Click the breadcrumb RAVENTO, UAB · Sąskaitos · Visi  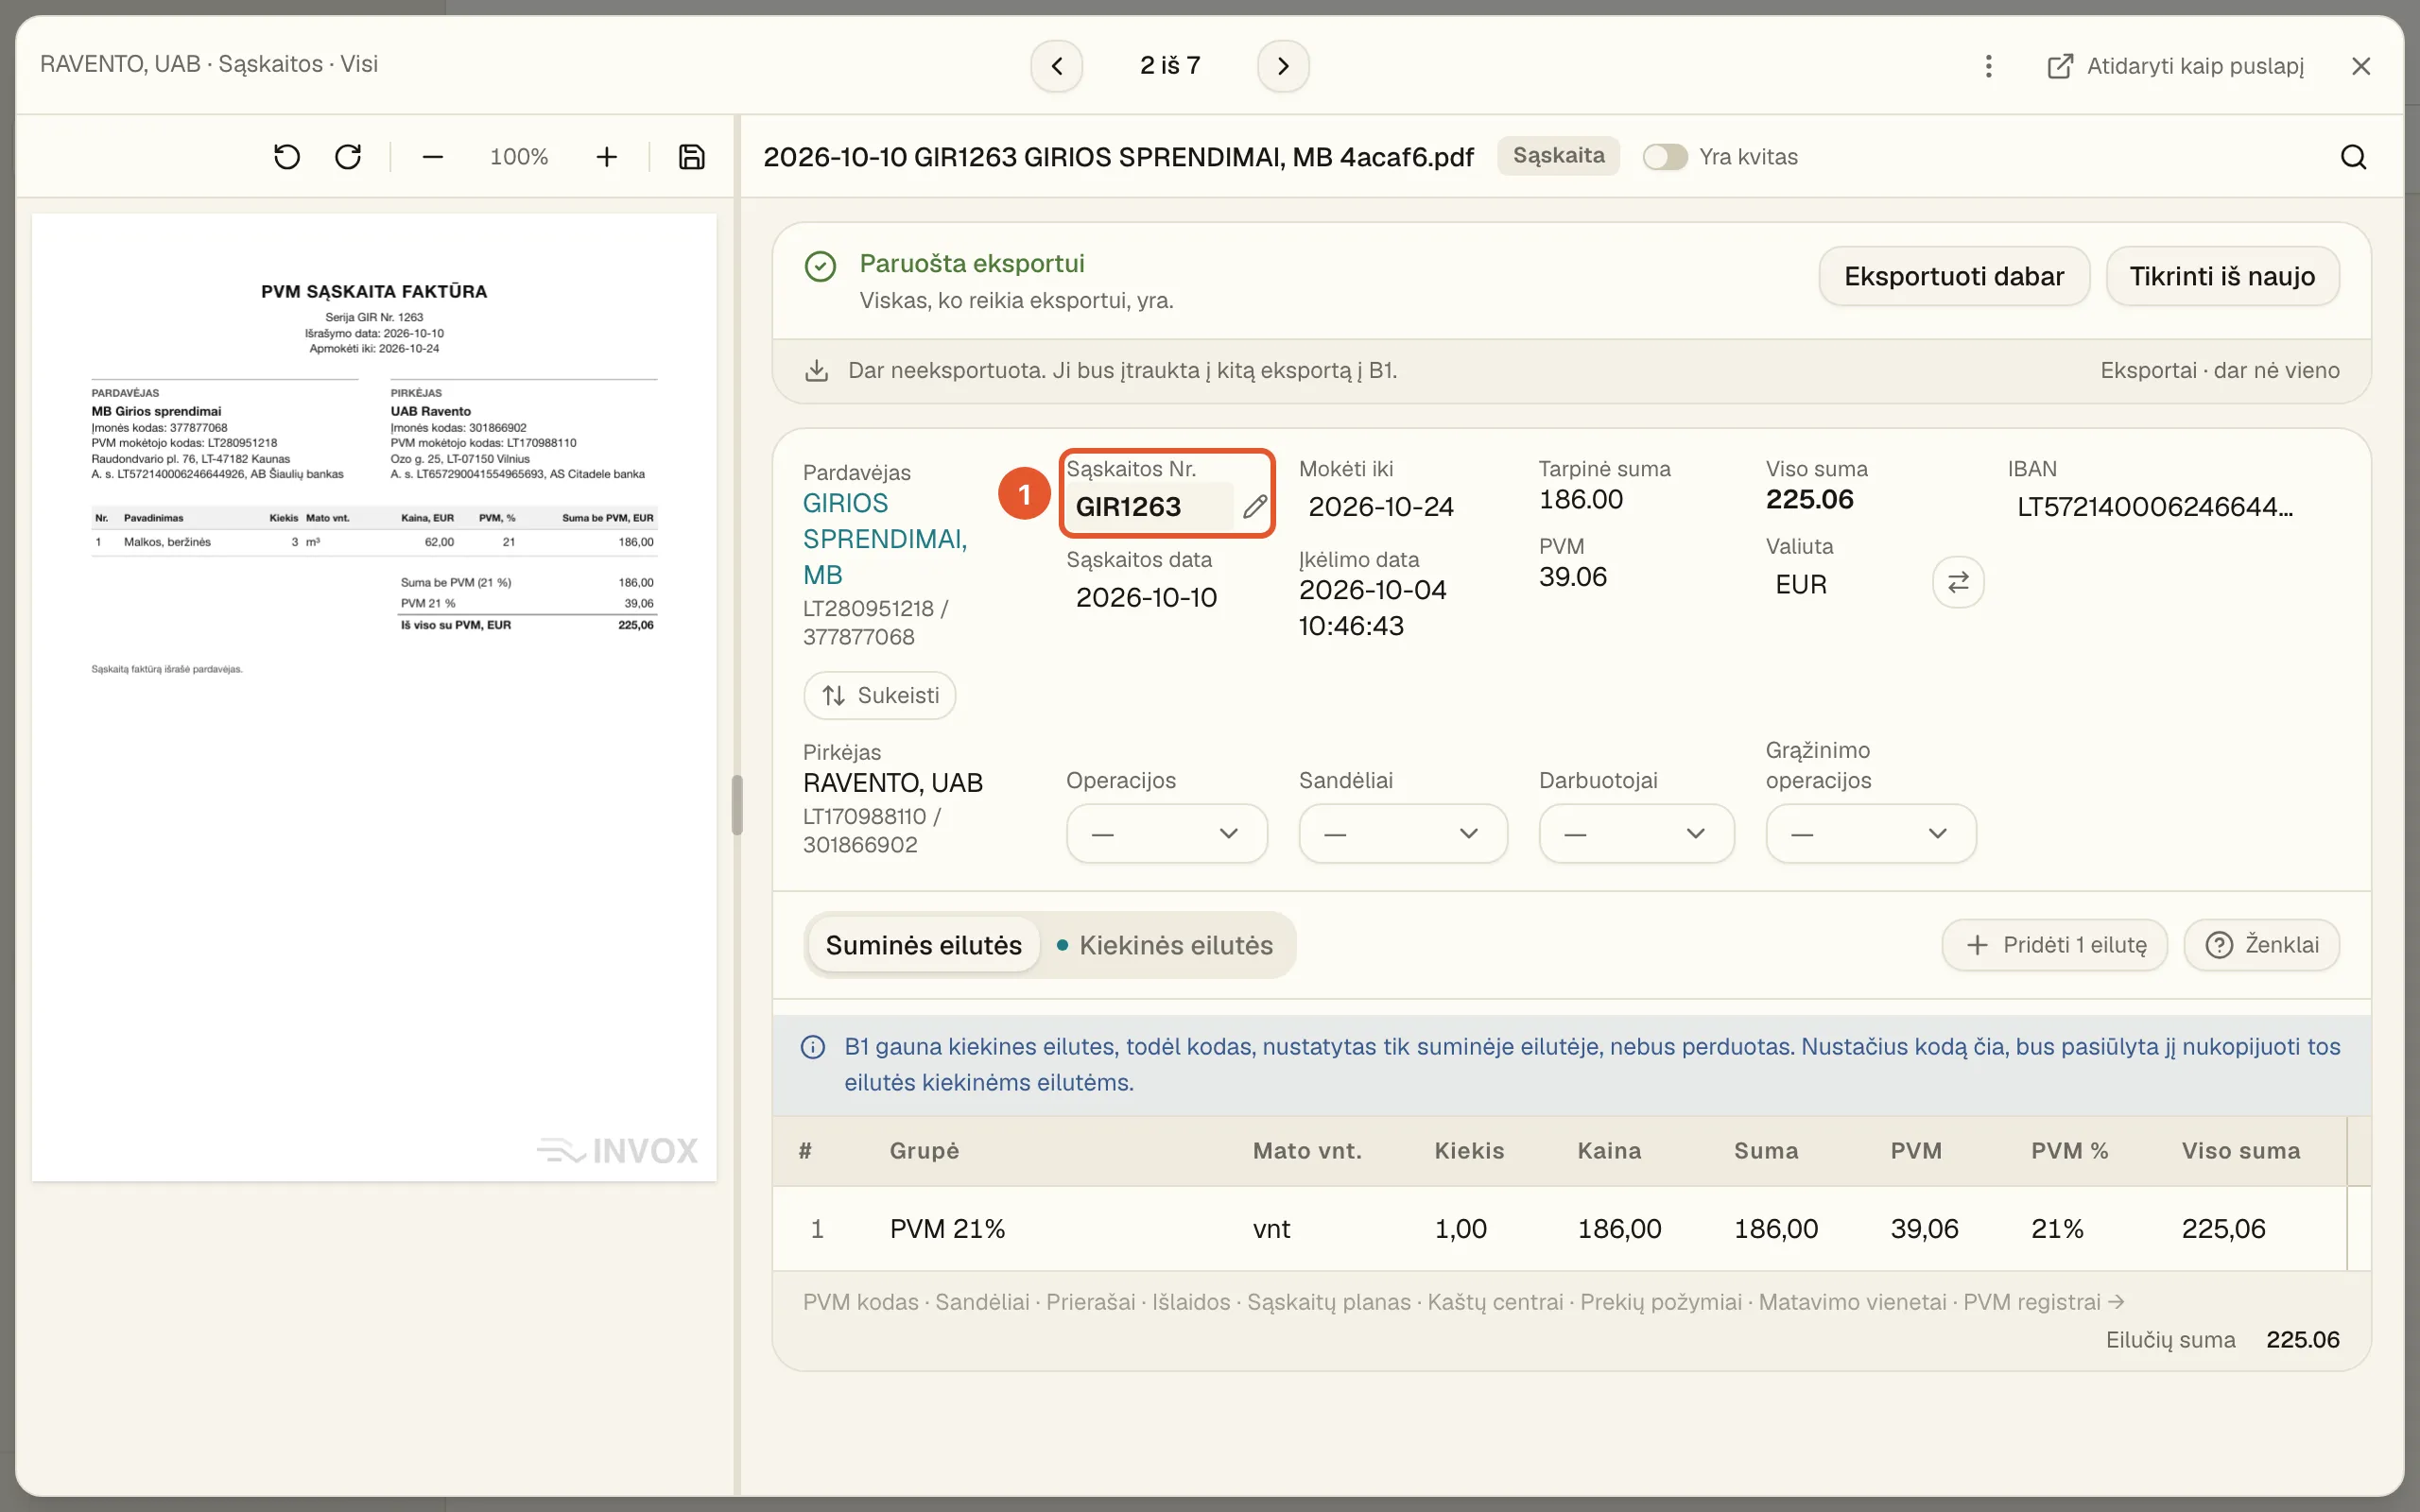click(x=209, y=64)
